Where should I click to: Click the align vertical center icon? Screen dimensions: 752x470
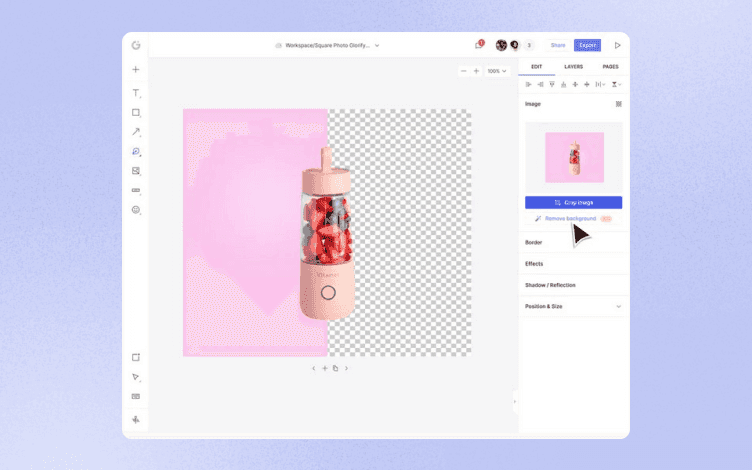587,84
